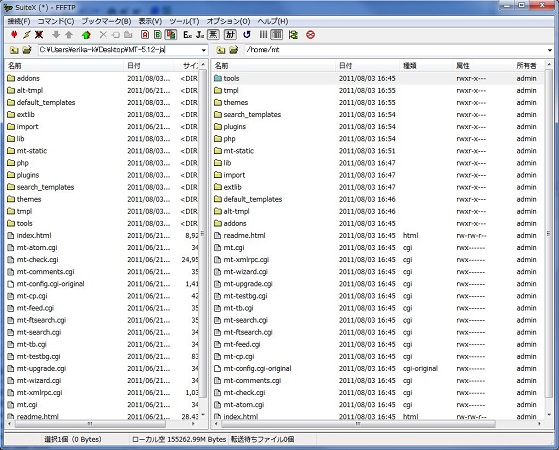Enable automatic transfer mode toggle
Screen dimensions: 559x450
tap(171, 35)
